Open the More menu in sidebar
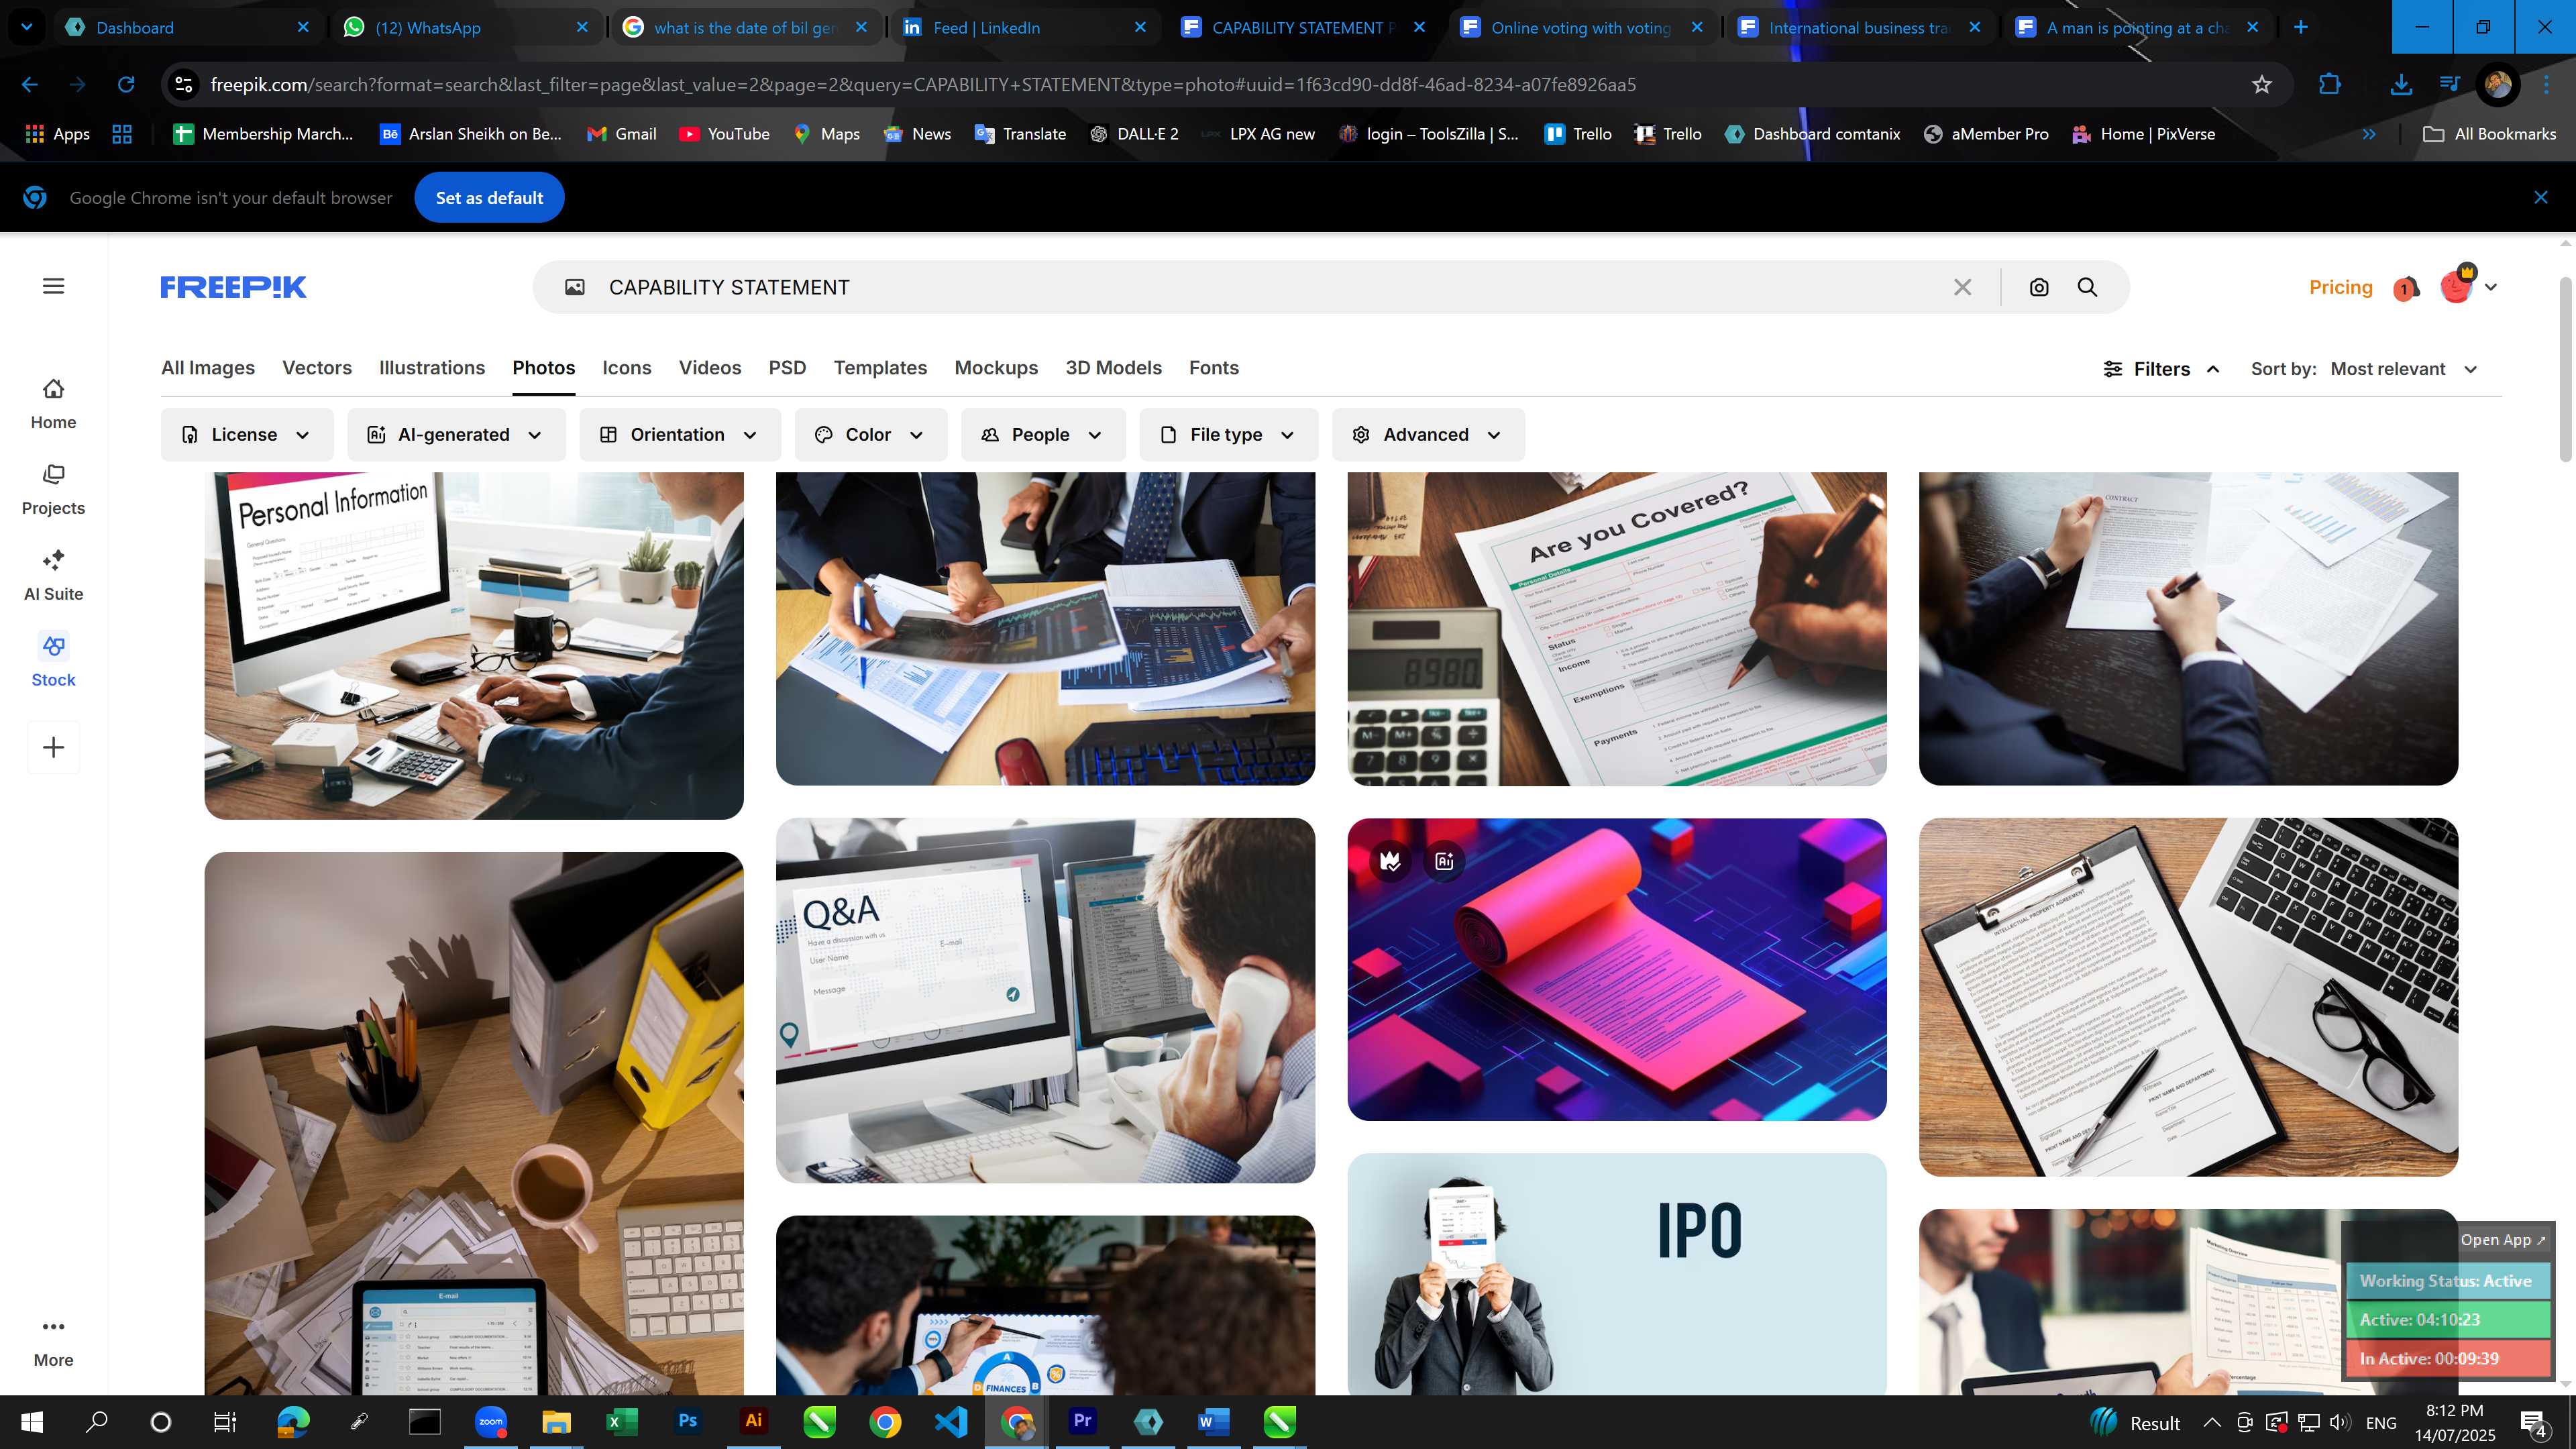2576x1449 pixels. 54,1343
